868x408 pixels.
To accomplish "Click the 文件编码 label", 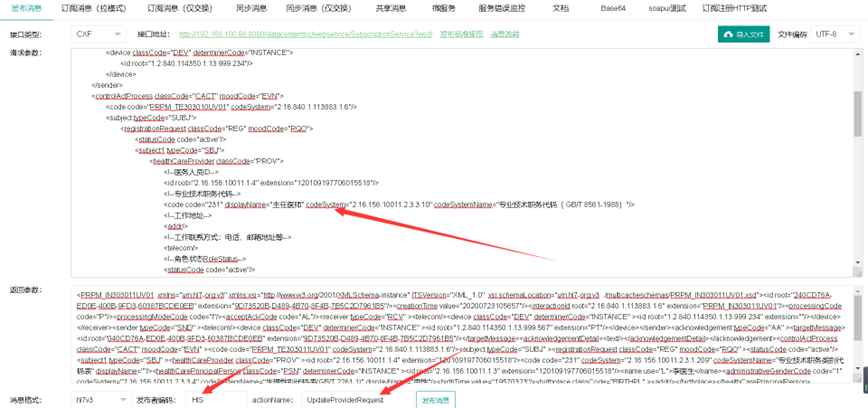I will point(793,34).
